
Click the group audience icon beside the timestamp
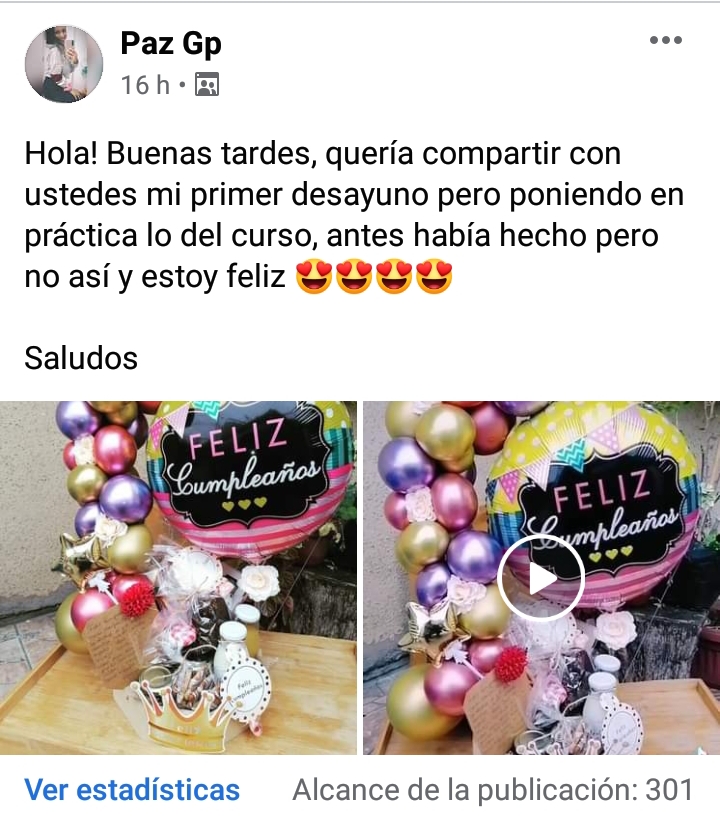(207, 85)
